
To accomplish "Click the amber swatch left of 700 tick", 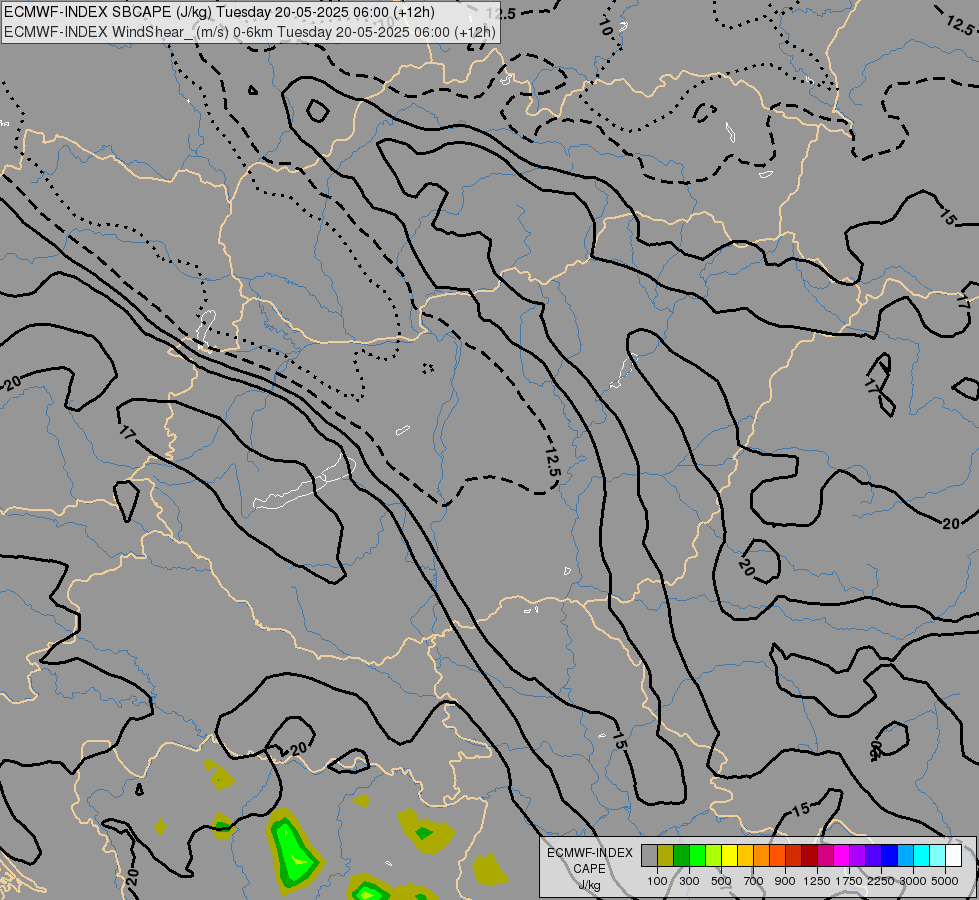I will click(745, 856).
